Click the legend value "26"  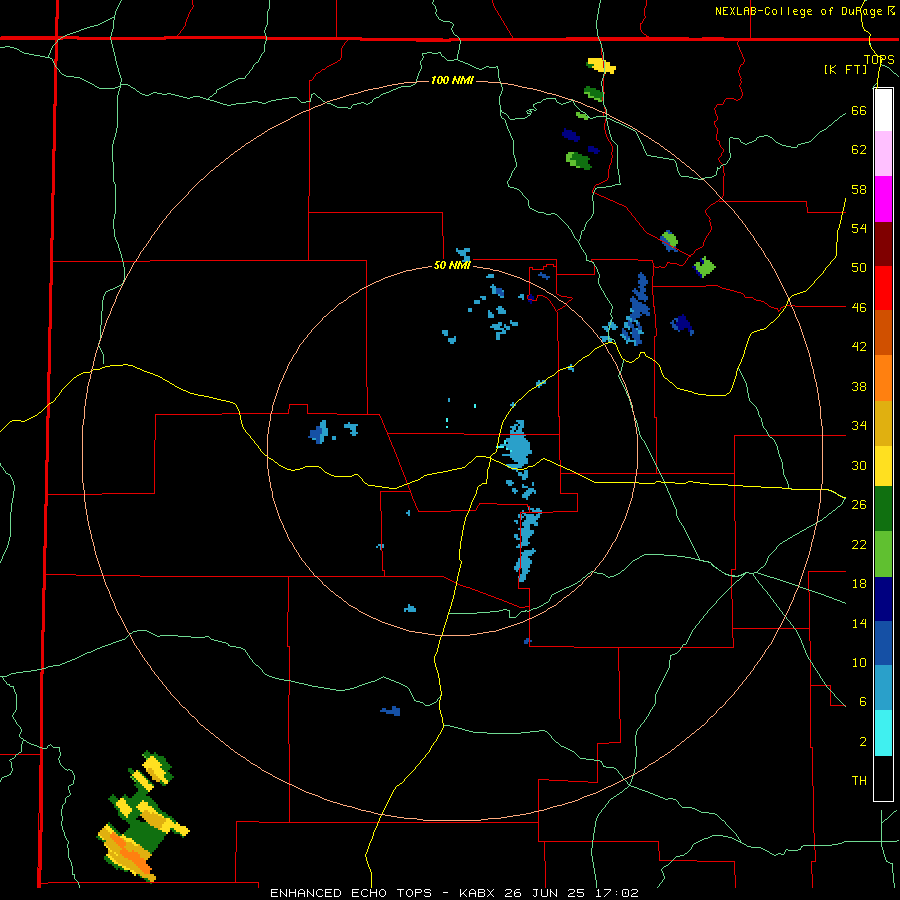[x=859, y=505]
